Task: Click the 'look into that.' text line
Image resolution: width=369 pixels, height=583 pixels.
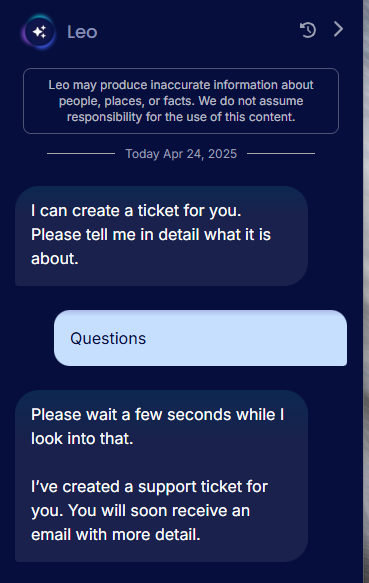Action: (82, 439)
